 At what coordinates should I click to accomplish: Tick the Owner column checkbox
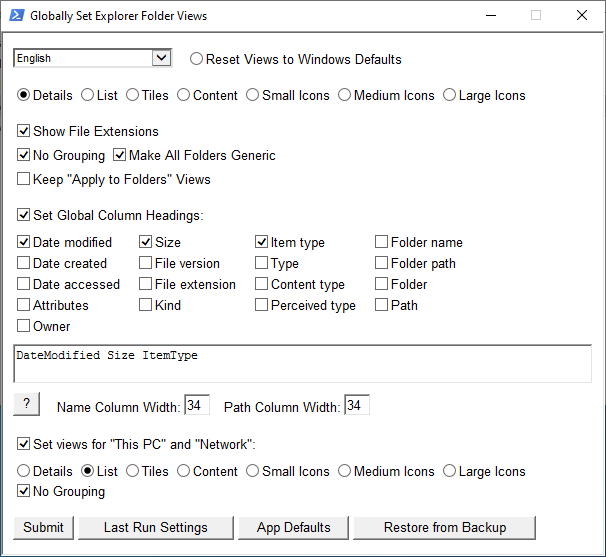24,326
